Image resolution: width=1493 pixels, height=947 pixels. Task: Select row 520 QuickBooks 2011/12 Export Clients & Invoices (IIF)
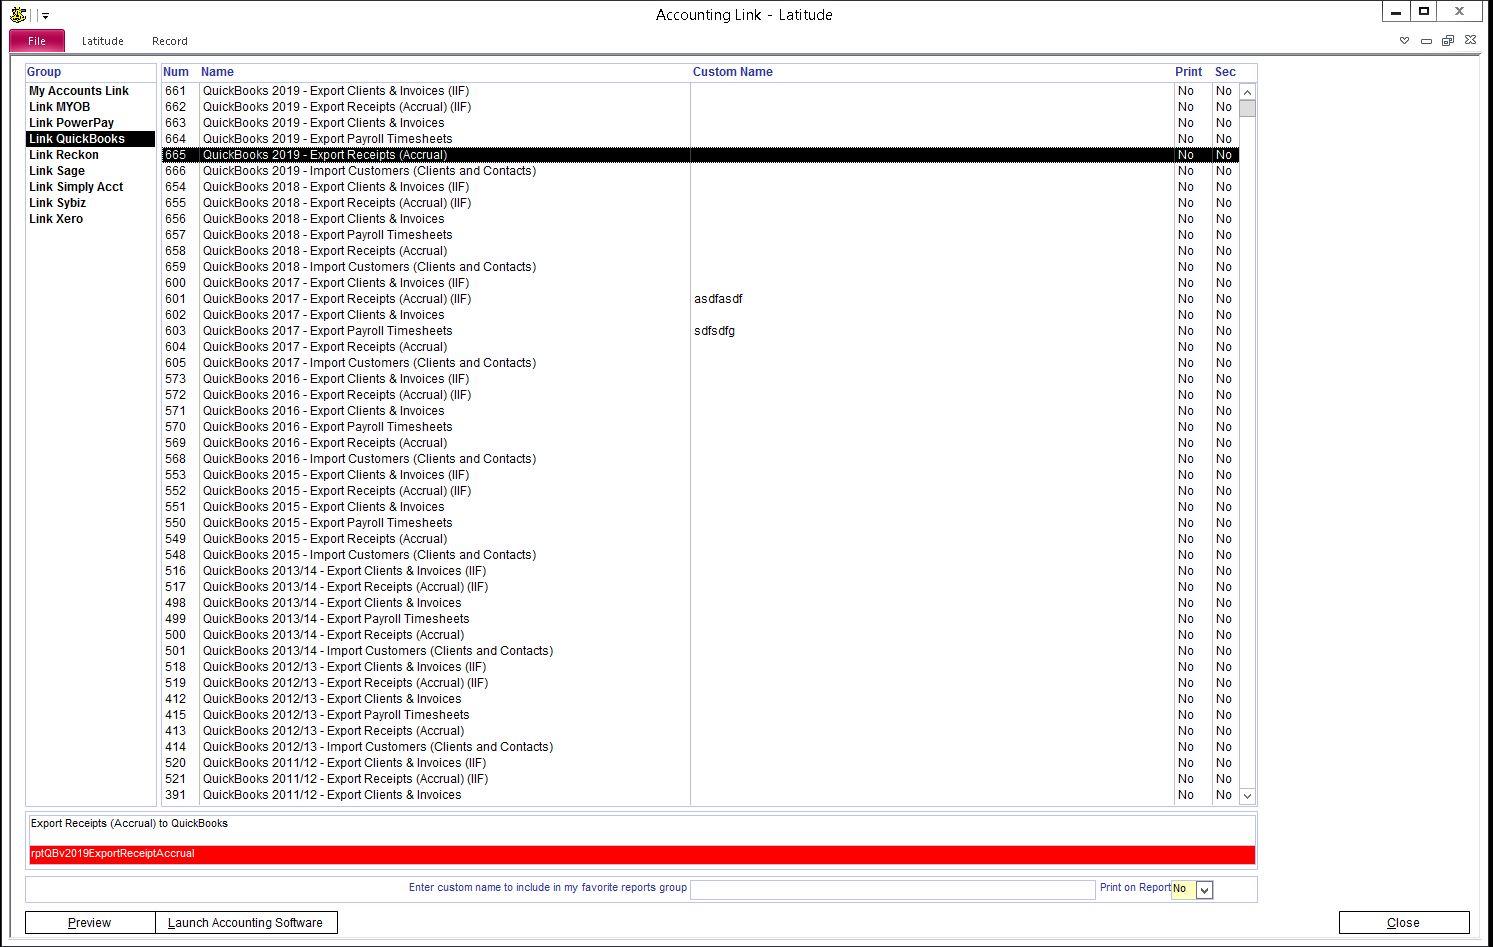tap(700, 763)
